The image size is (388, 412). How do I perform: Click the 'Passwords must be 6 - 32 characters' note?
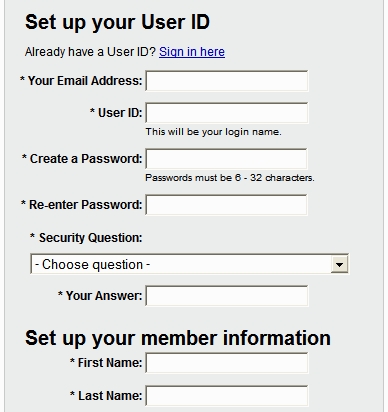[230, 178]
